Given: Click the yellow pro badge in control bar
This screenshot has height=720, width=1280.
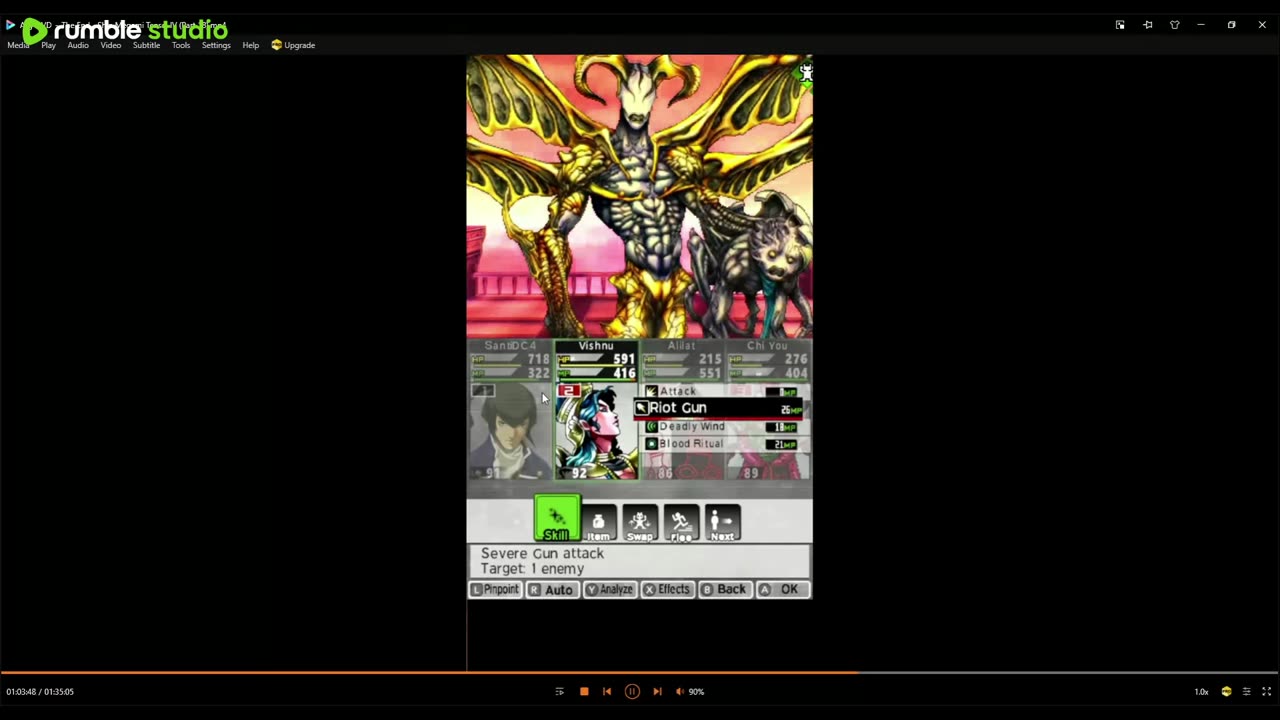Looking at the screenshot, I should (1226, 691).
